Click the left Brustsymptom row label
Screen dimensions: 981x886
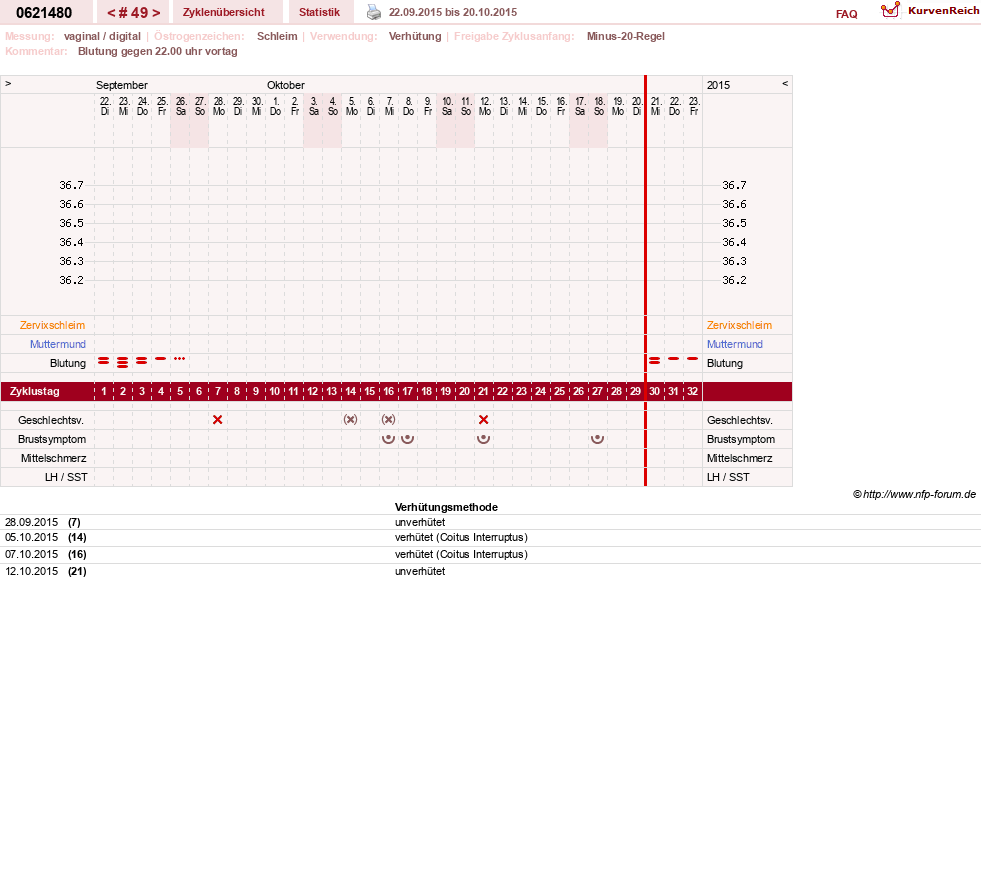coord(52,439)
